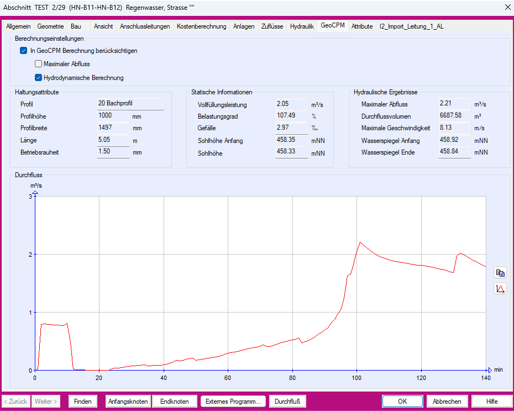Screen dimensions: 514x411
Task: Click the Wasserspiegel Ende value 458.84
Action: 454,152
